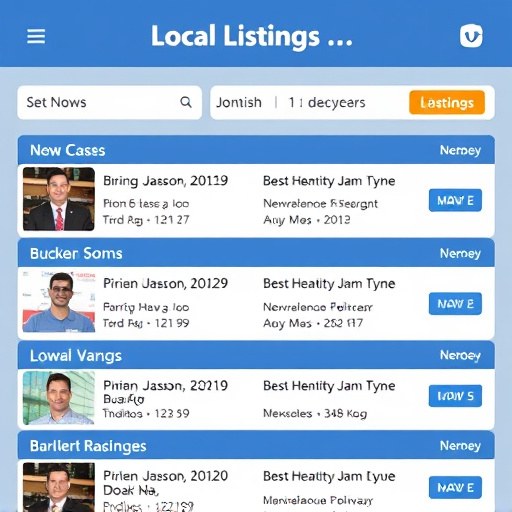Open Nemey link in Barllert Rasinges header
Screen dimensions: 512x512
pyautogui.click(x=460, y=446)
